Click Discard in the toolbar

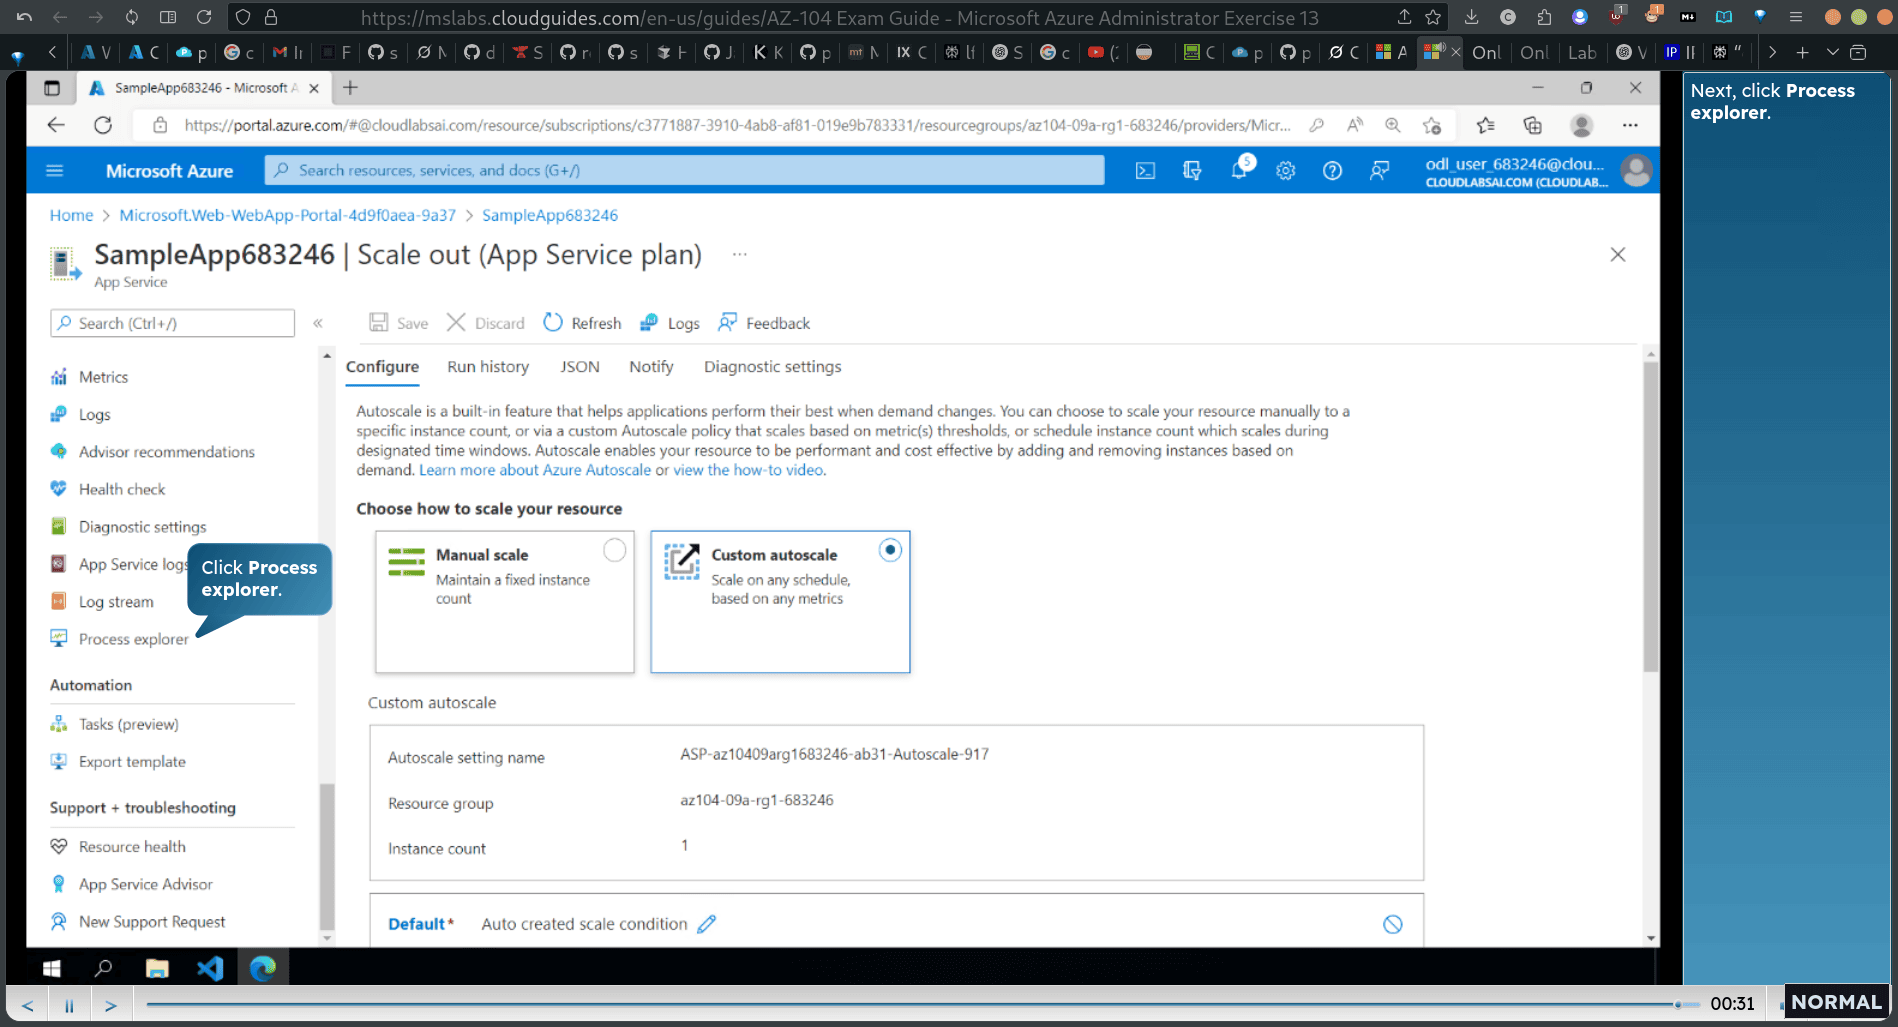coord(485,323)
